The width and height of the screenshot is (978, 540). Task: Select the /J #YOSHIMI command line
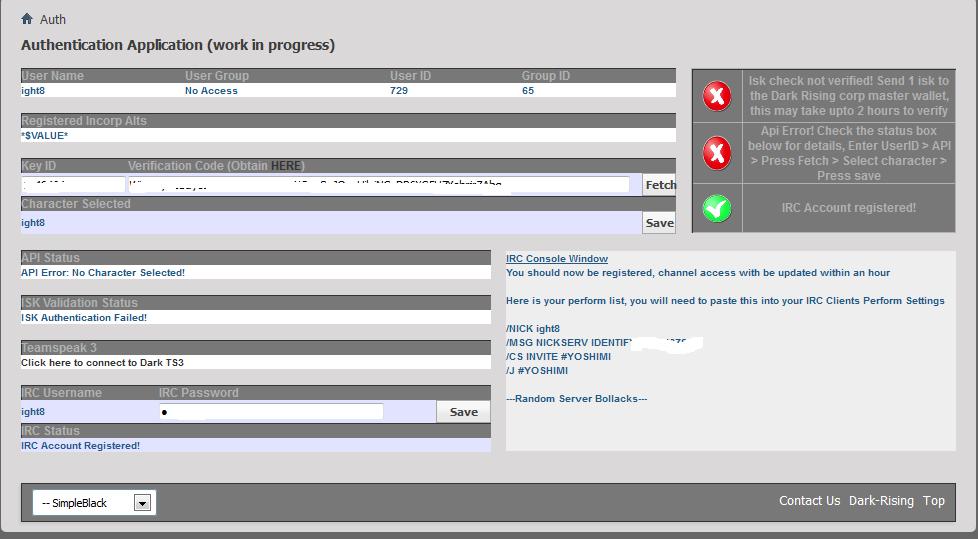point(537,370)
